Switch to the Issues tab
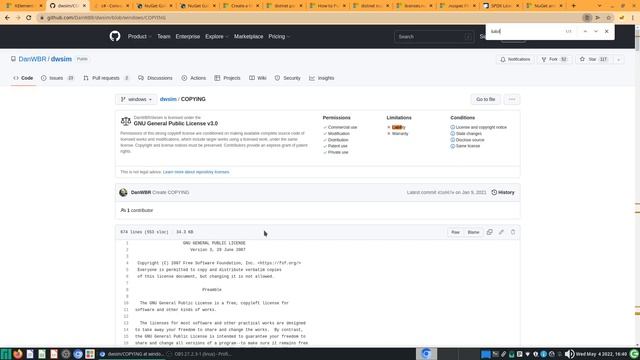640x360 pixels. (x=57, y=78)
